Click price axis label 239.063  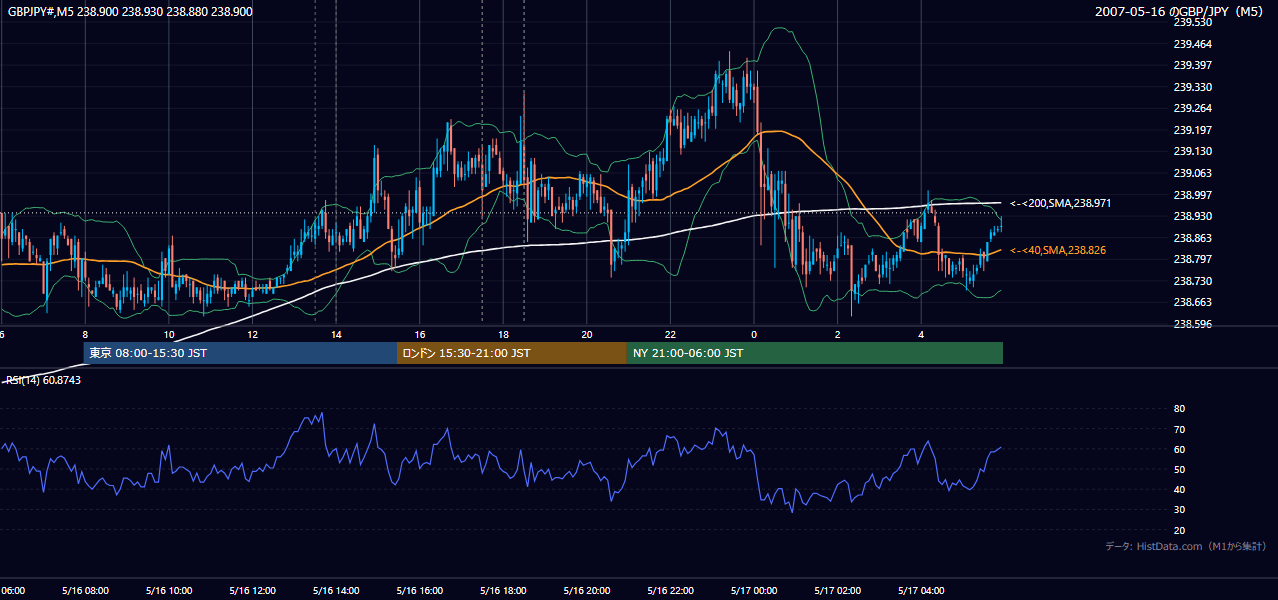[1193, 173]
